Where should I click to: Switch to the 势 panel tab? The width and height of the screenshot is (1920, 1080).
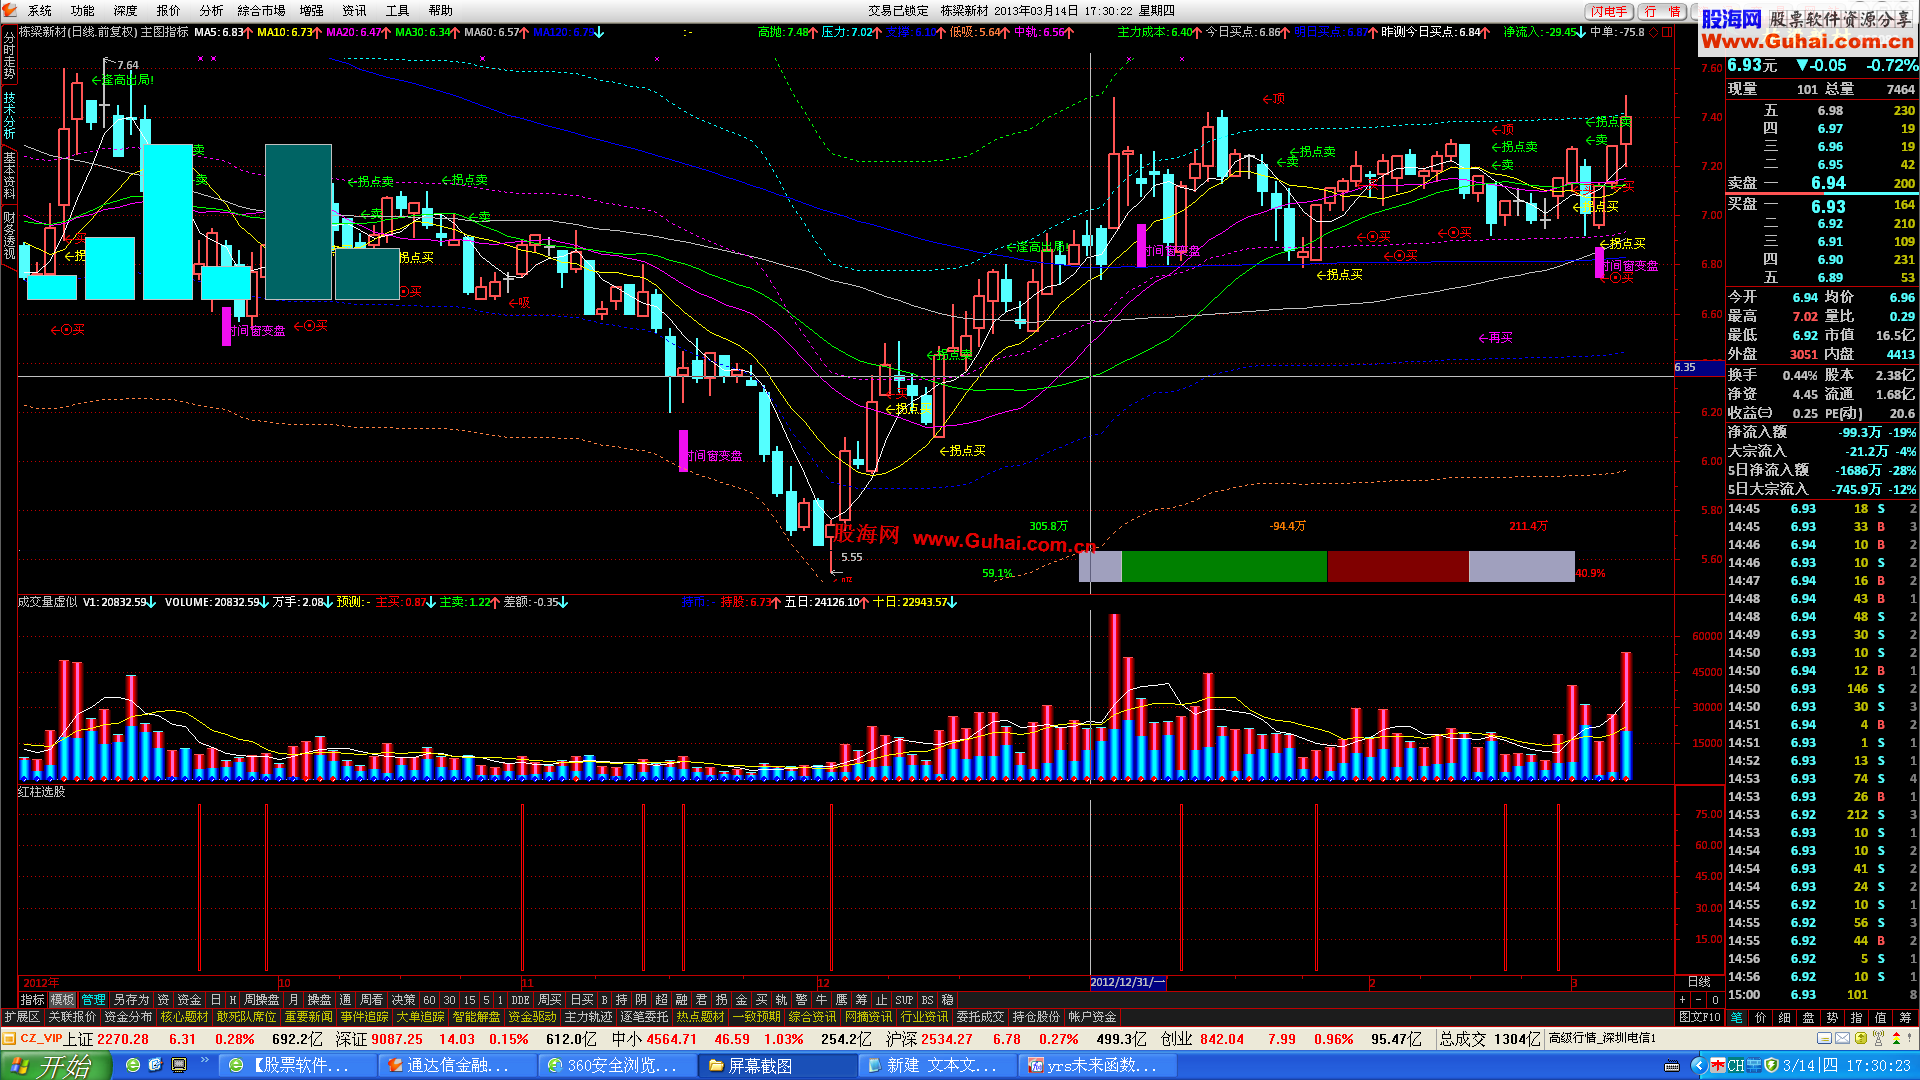click(x=1832, y=1017)
